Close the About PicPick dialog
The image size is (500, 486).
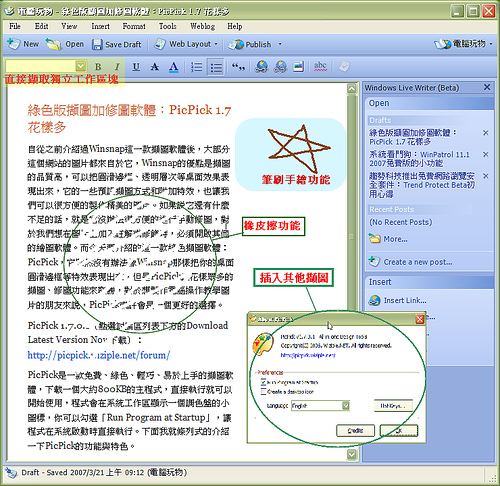pos(420,319)
